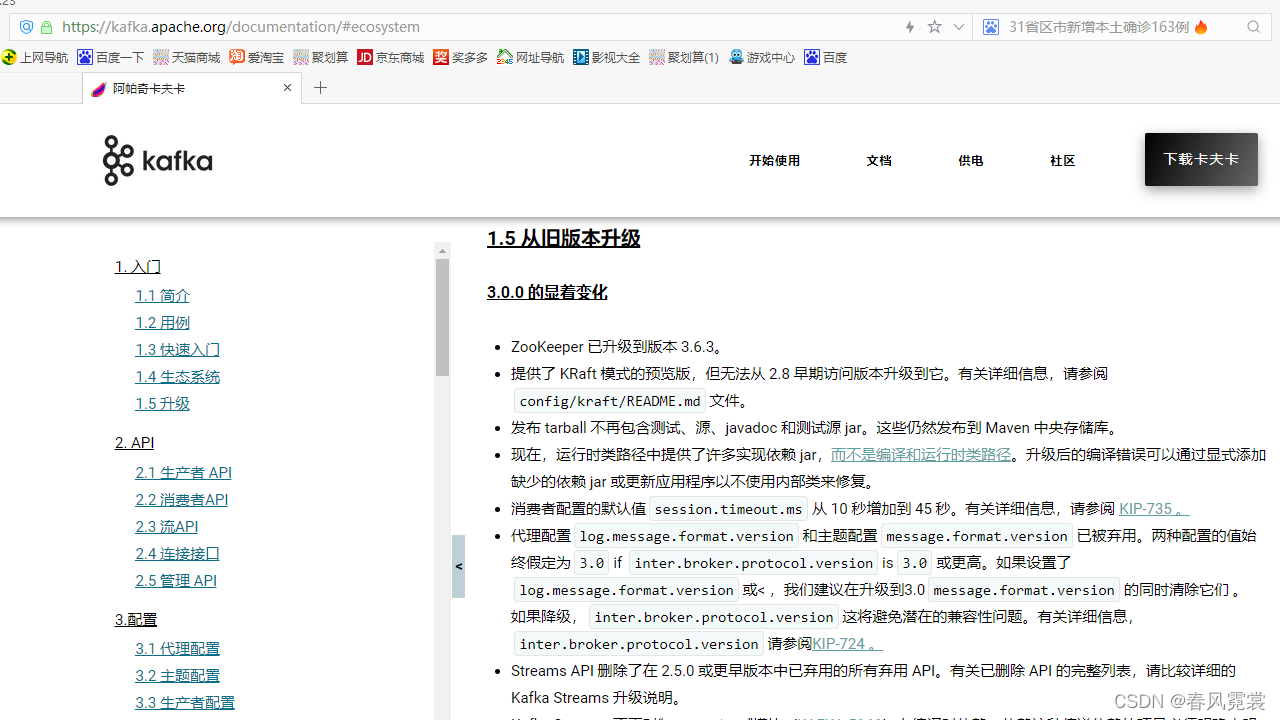Go to 2.5 管理 API
The width and height of the screenshot is (1280, 720).
176,580
